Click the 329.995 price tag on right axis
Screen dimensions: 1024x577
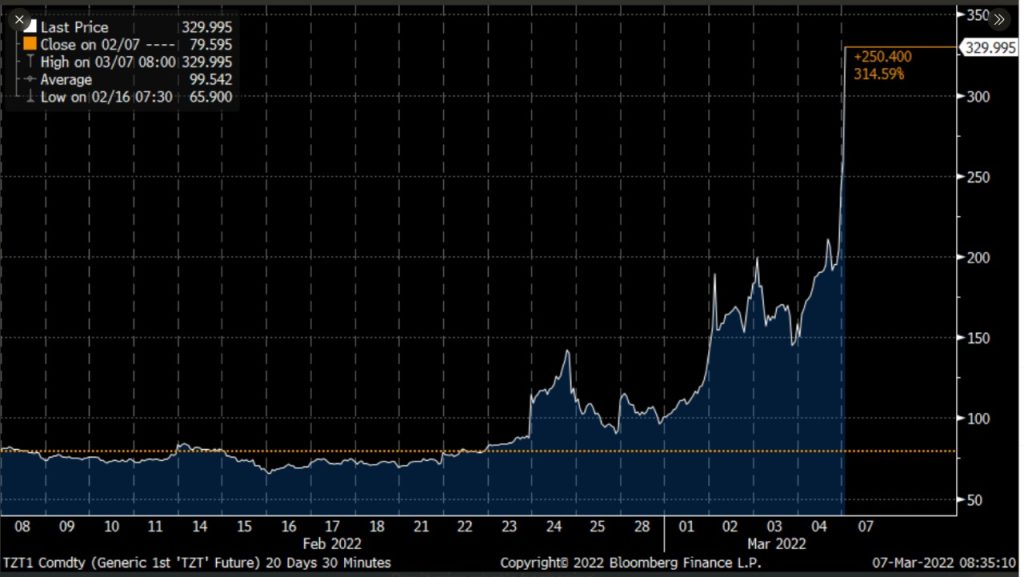(x=990, y=48)
